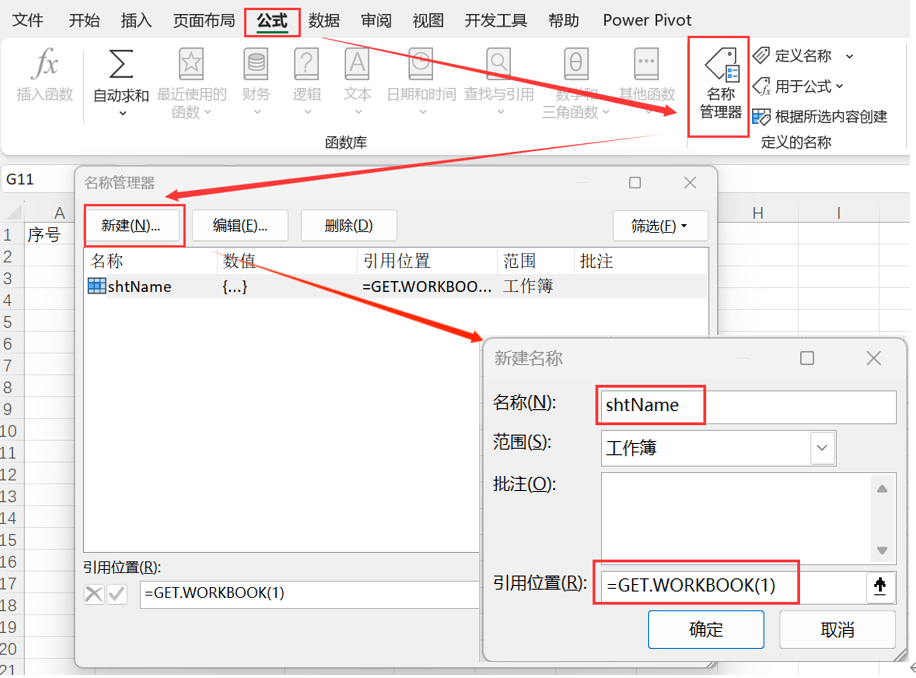Viewport: 916px width, 678px height.
Task: Switch to the Review tab
Action: click(x=376, y=20)
